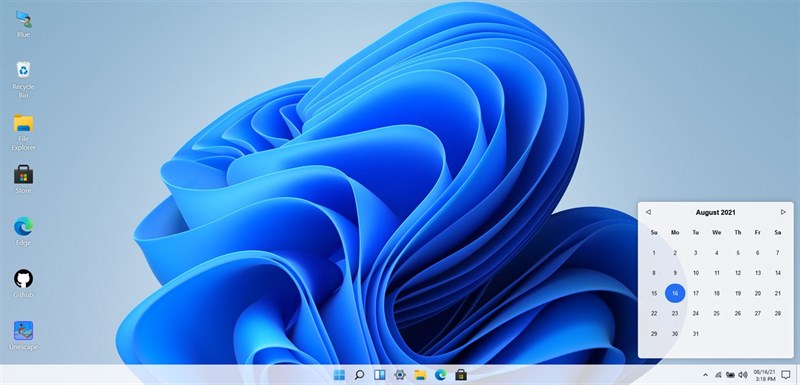Screen dimensions: 800x385
Task: Pick date 18 in the calendar
Action: [716, 293]
